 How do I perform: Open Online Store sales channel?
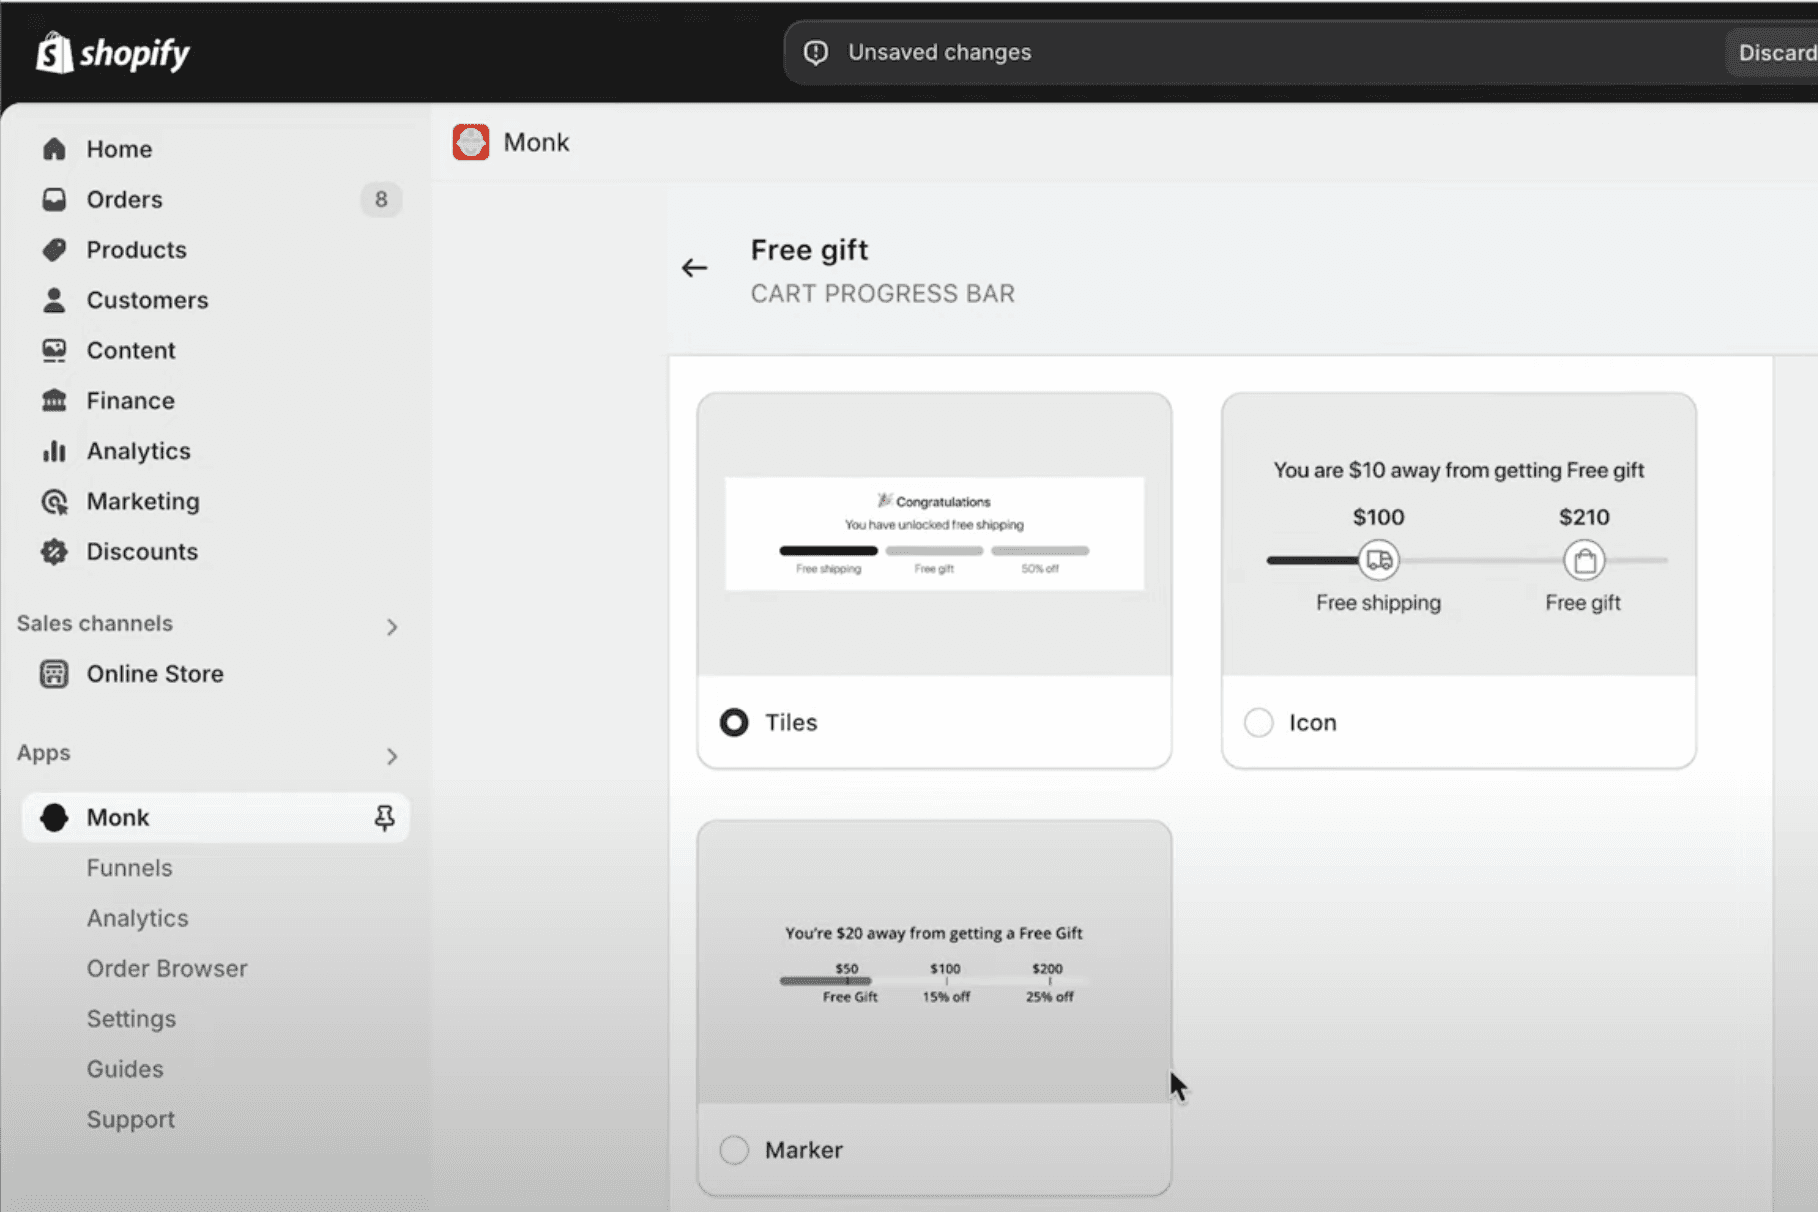click(x=155, y=674)
